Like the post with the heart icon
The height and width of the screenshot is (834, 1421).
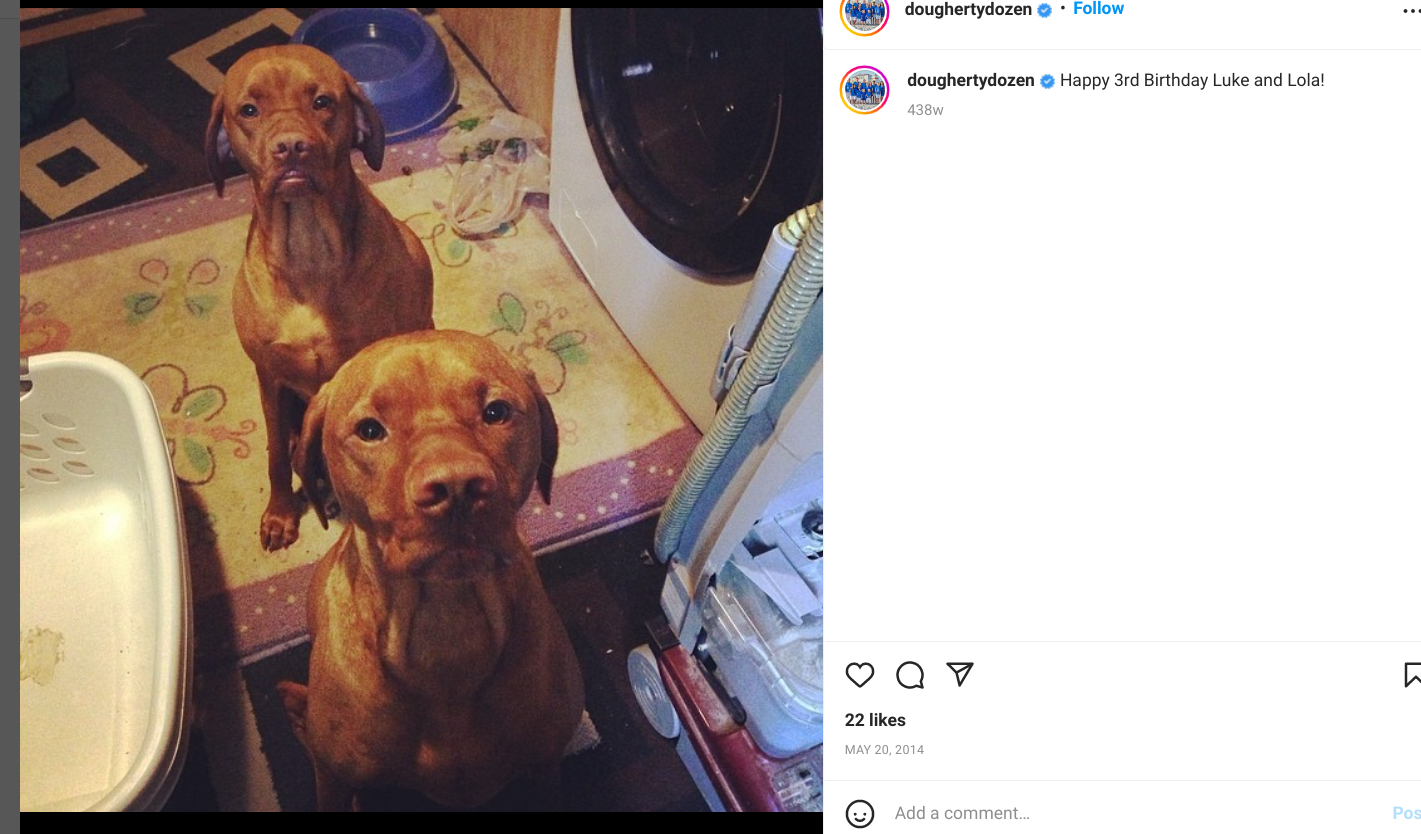860,675
